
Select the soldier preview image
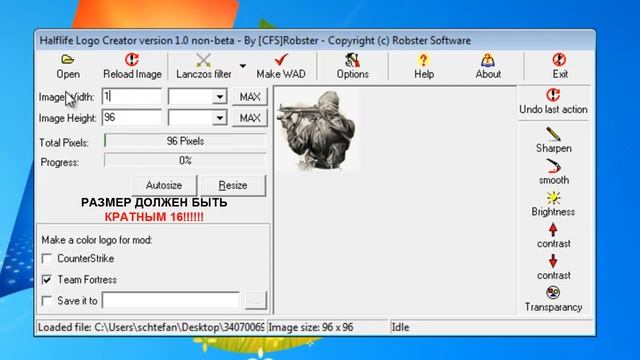pos(317,130)
